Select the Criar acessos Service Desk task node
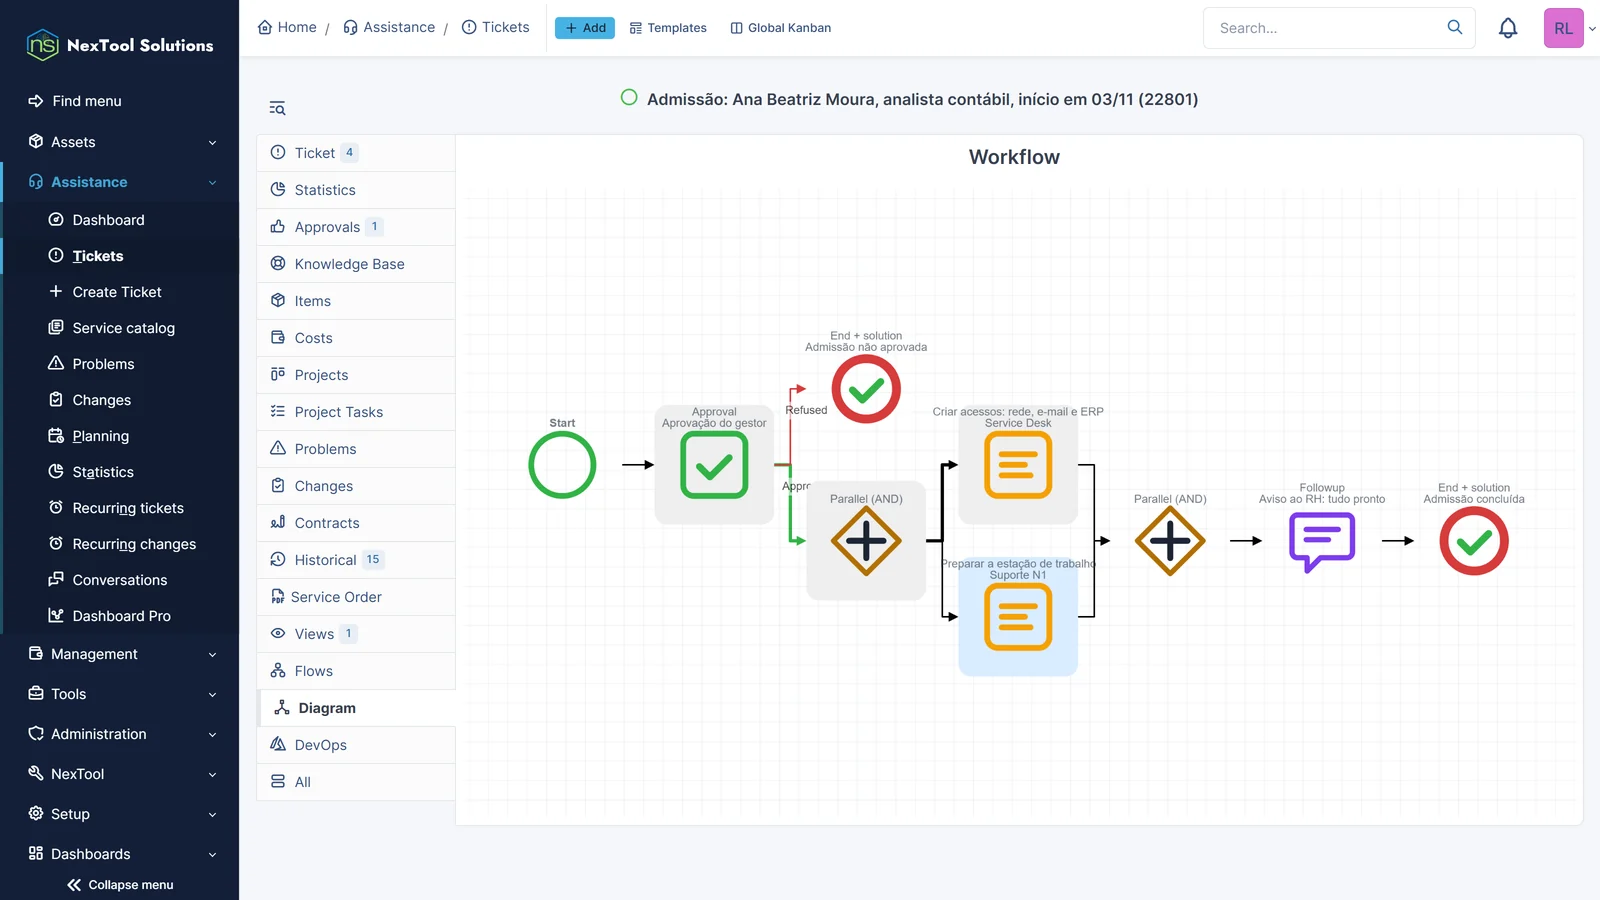The height and width of the screenshot is (900, 1600). (1018, 465)
